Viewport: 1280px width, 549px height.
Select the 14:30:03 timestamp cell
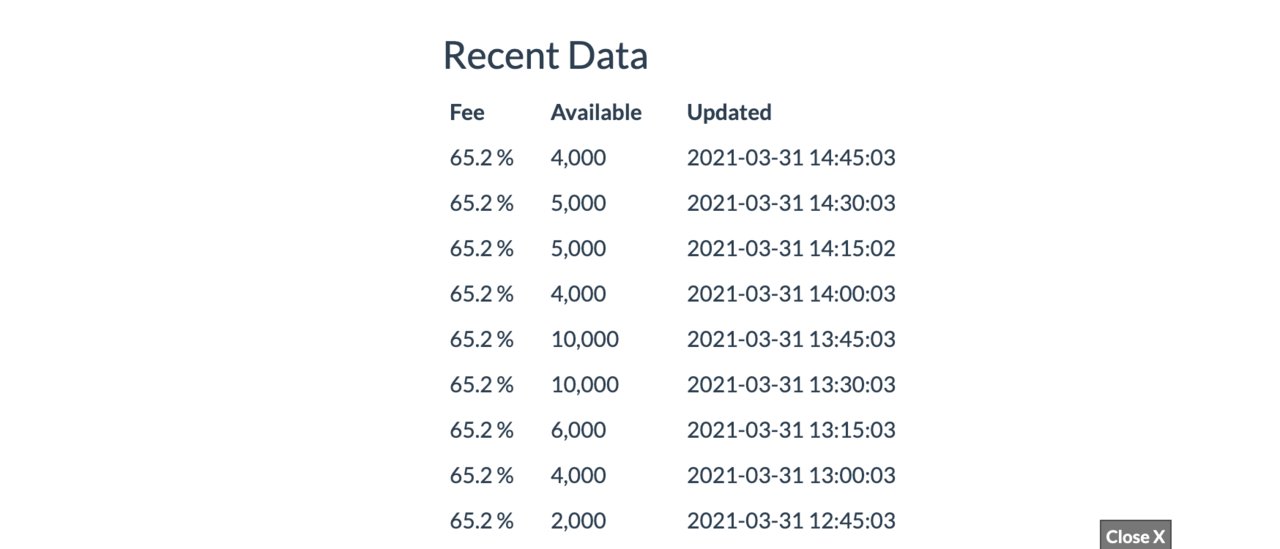pyautogui.click(x=791, y=203)
